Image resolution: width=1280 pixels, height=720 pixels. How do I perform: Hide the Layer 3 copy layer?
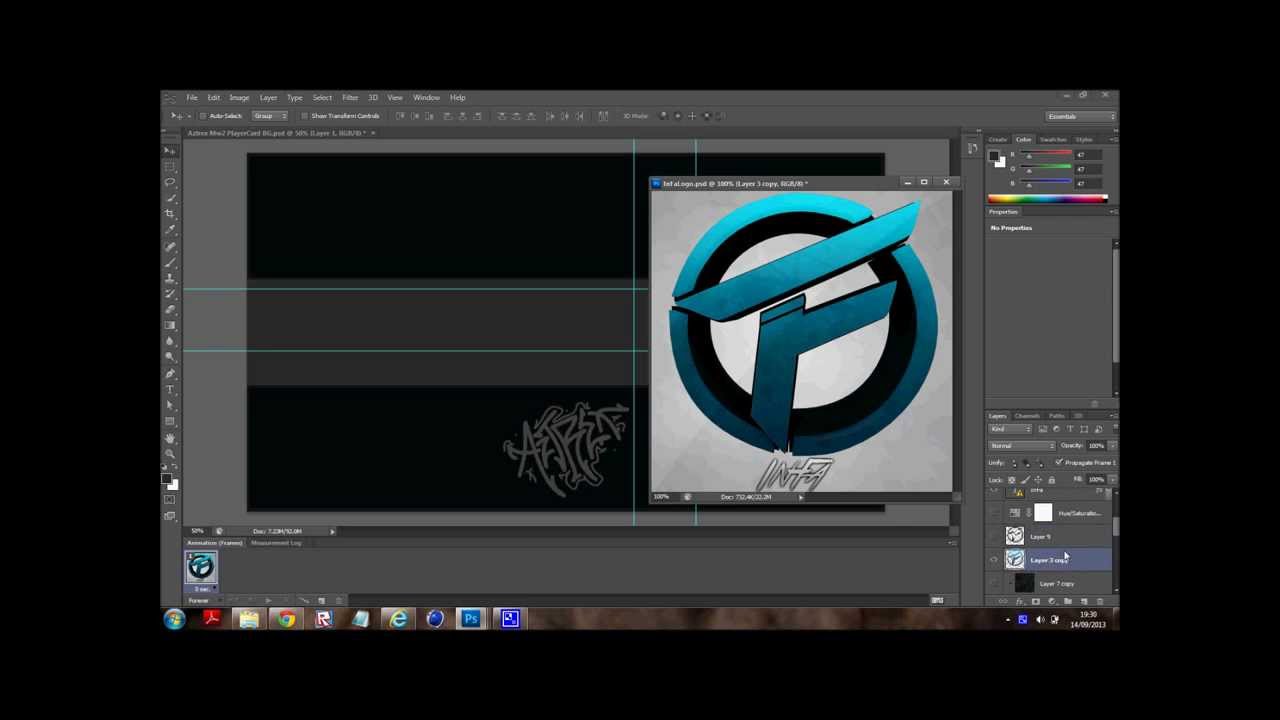pos(993,560)
